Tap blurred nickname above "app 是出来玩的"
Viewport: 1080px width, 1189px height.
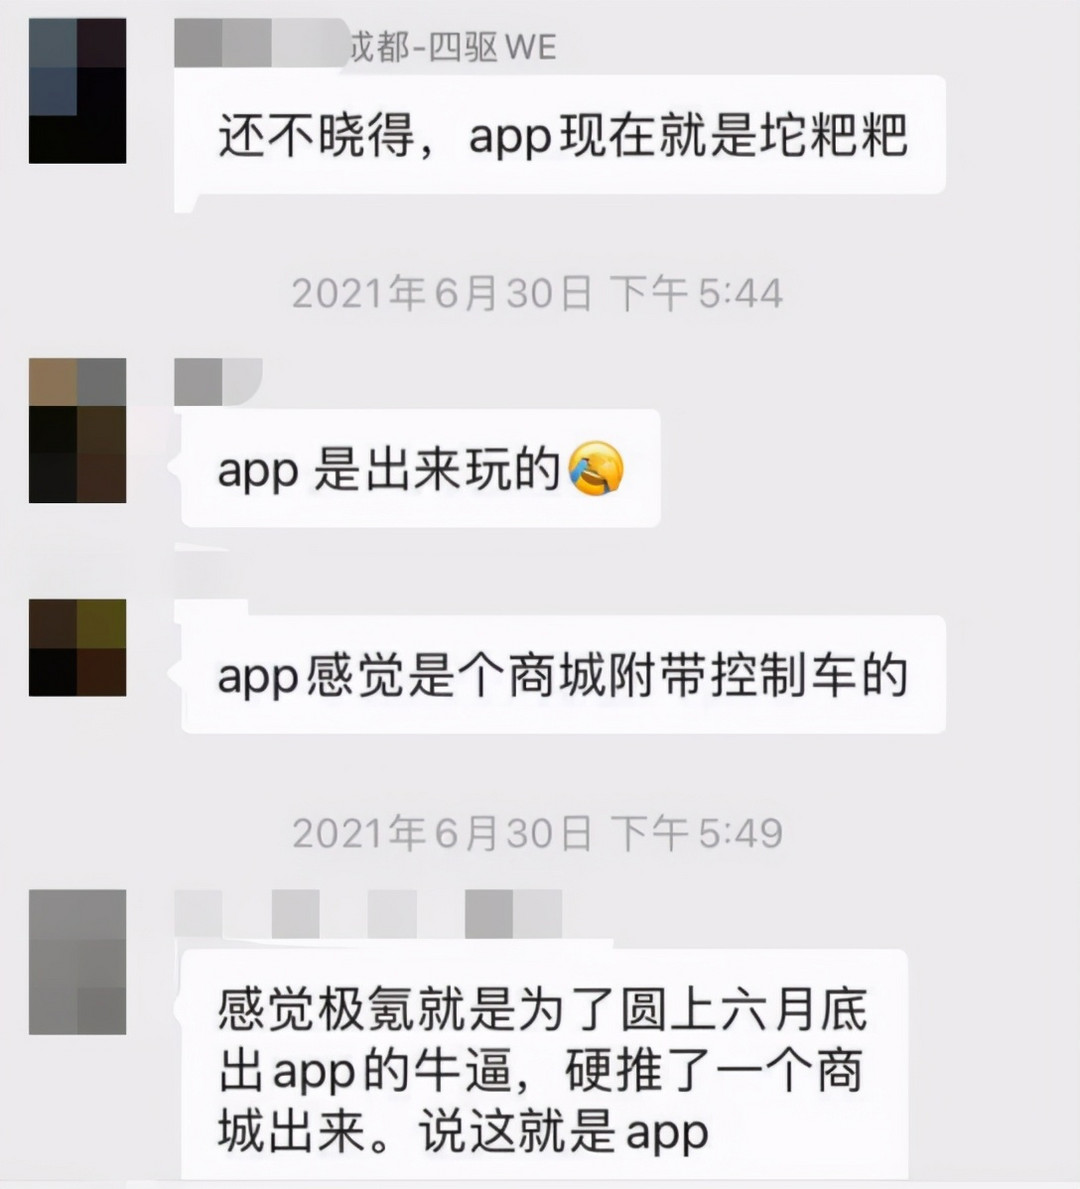pyautogui.click(x=218, y=381)
